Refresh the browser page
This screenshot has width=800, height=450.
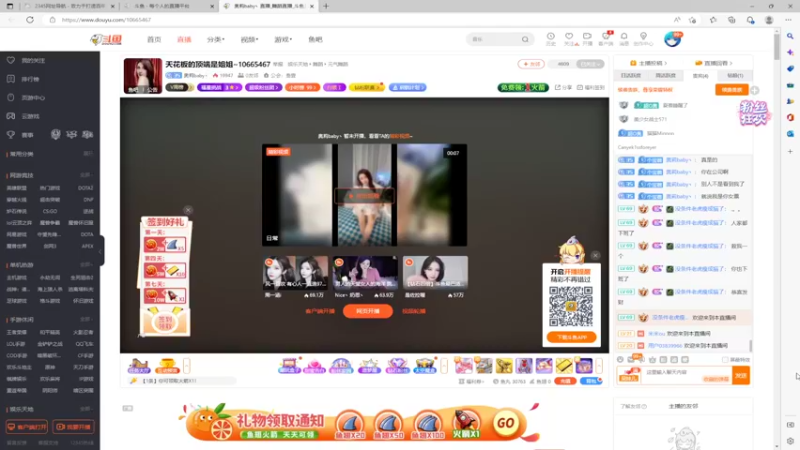30,20
